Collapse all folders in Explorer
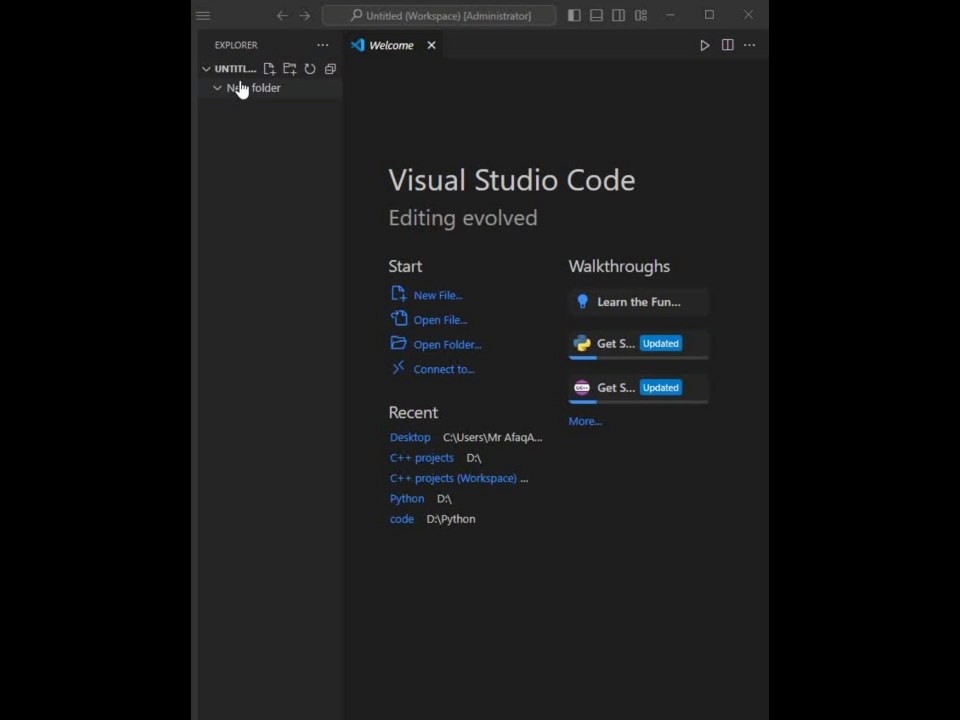960x720 pixels. (330, 69)
